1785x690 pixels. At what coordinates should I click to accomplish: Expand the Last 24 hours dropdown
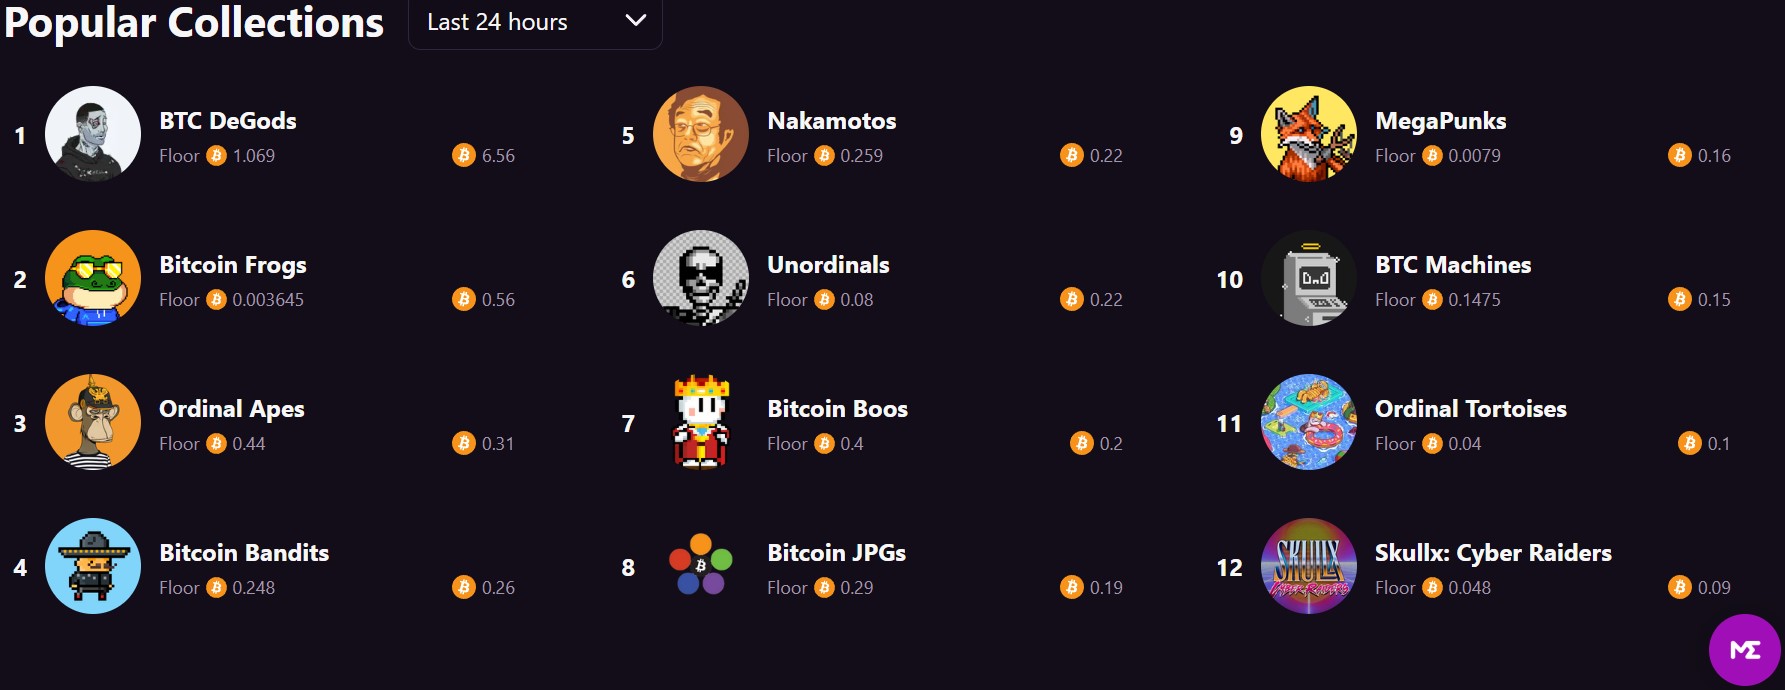pyautogui.click(x=498, y=22)
